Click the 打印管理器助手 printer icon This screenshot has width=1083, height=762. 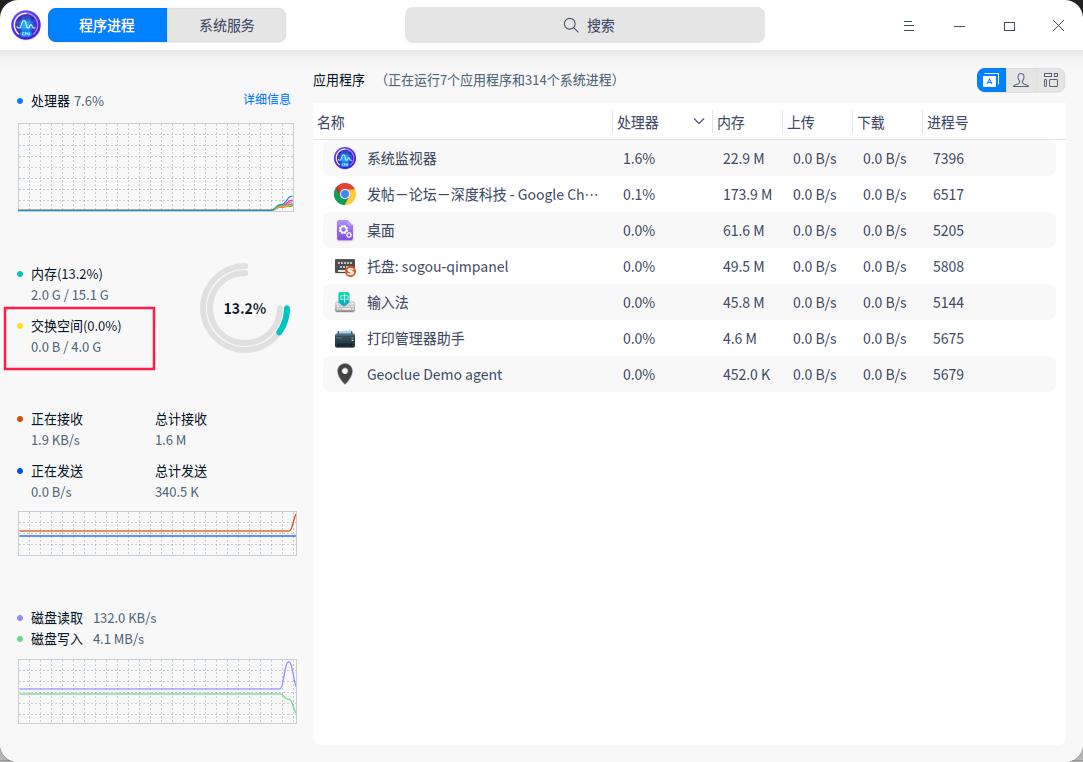tap(345, 339)
